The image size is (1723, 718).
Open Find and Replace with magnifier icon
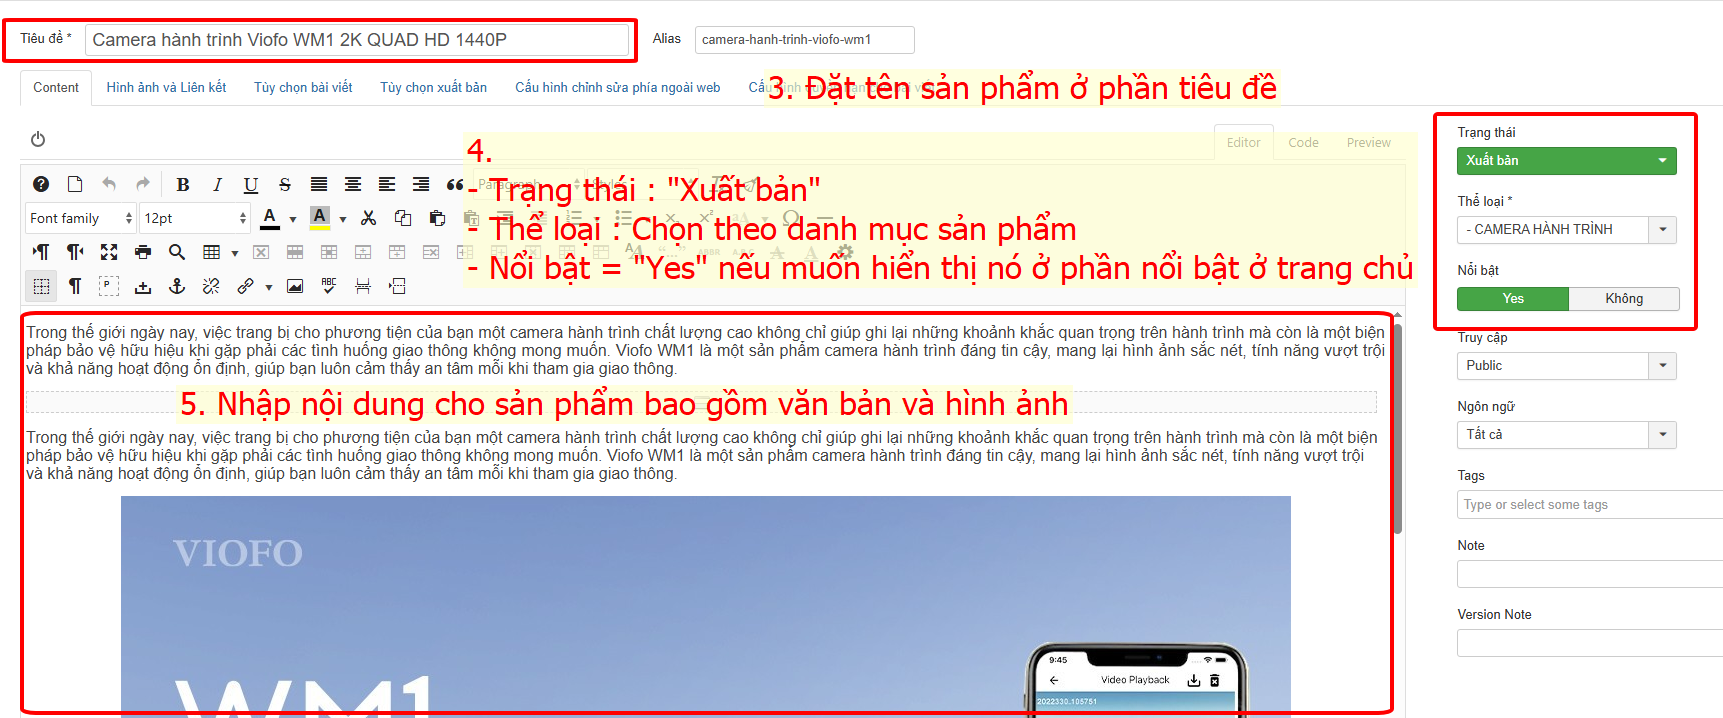[177, 252]
